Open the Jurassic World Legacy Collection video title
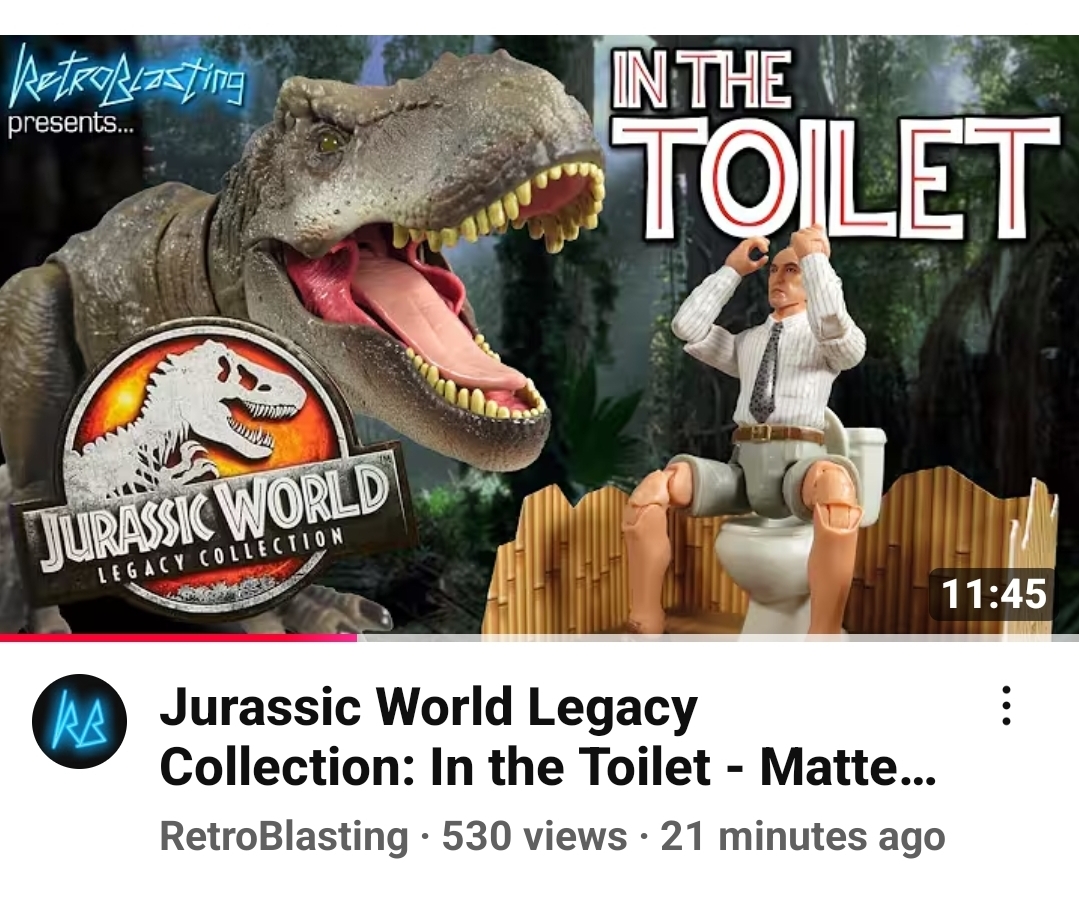 tap(547, 737)
